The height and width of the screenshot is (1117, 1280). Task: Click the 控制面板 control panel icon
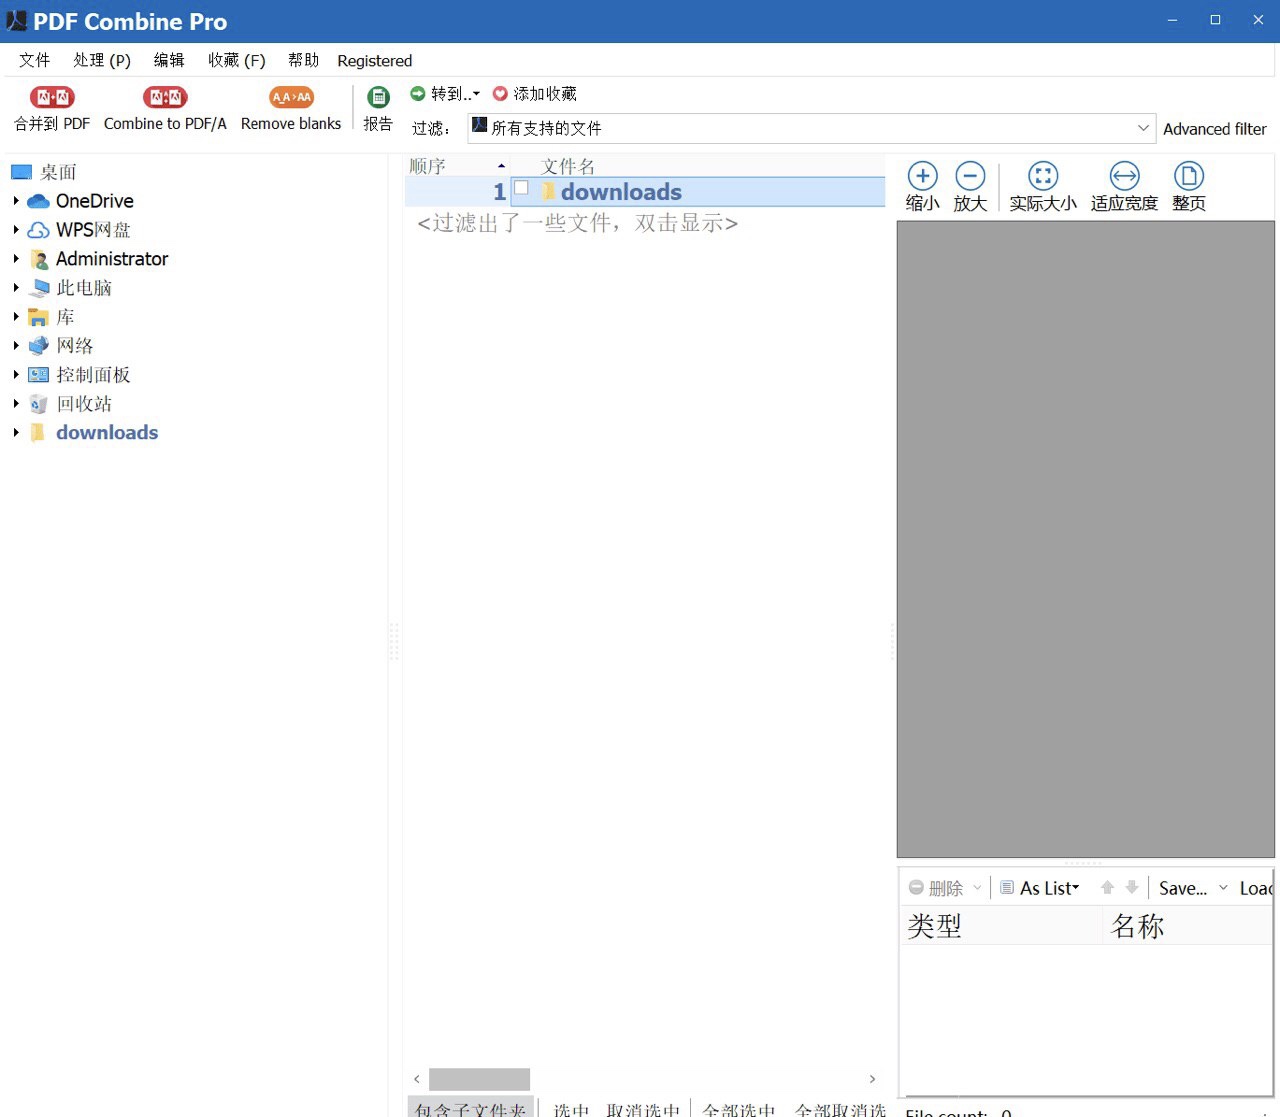tap(38, 375)
